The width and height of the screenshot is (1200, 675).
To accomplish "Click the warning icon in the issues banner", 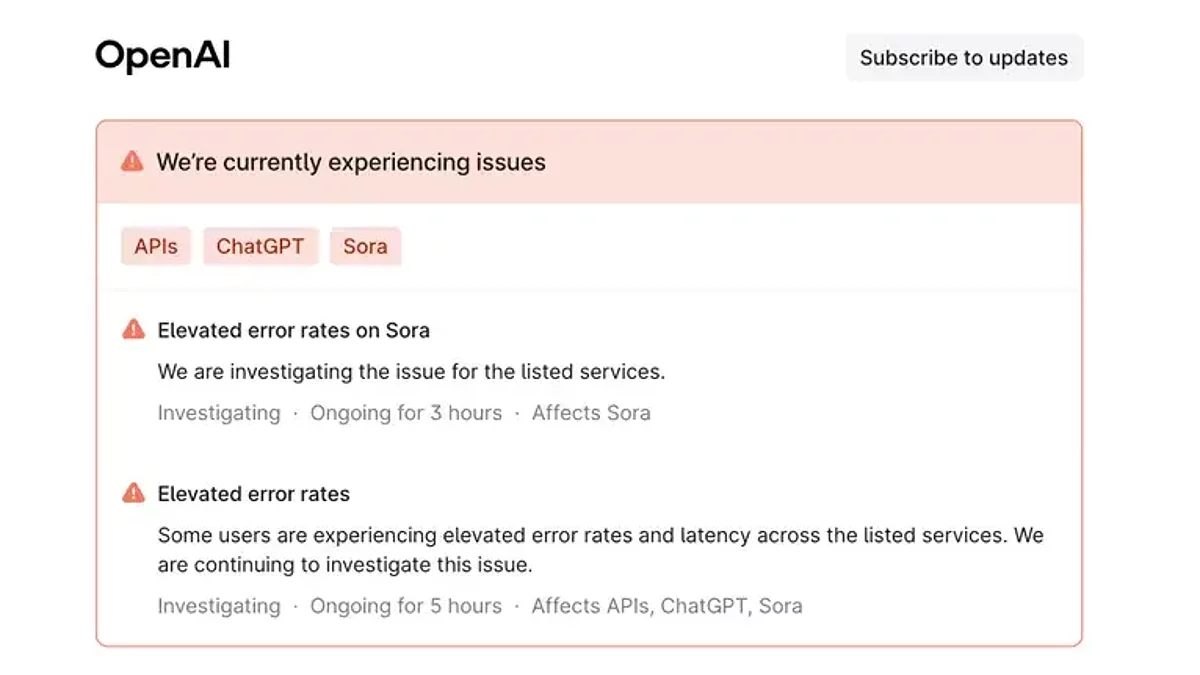I will point(132,161).
